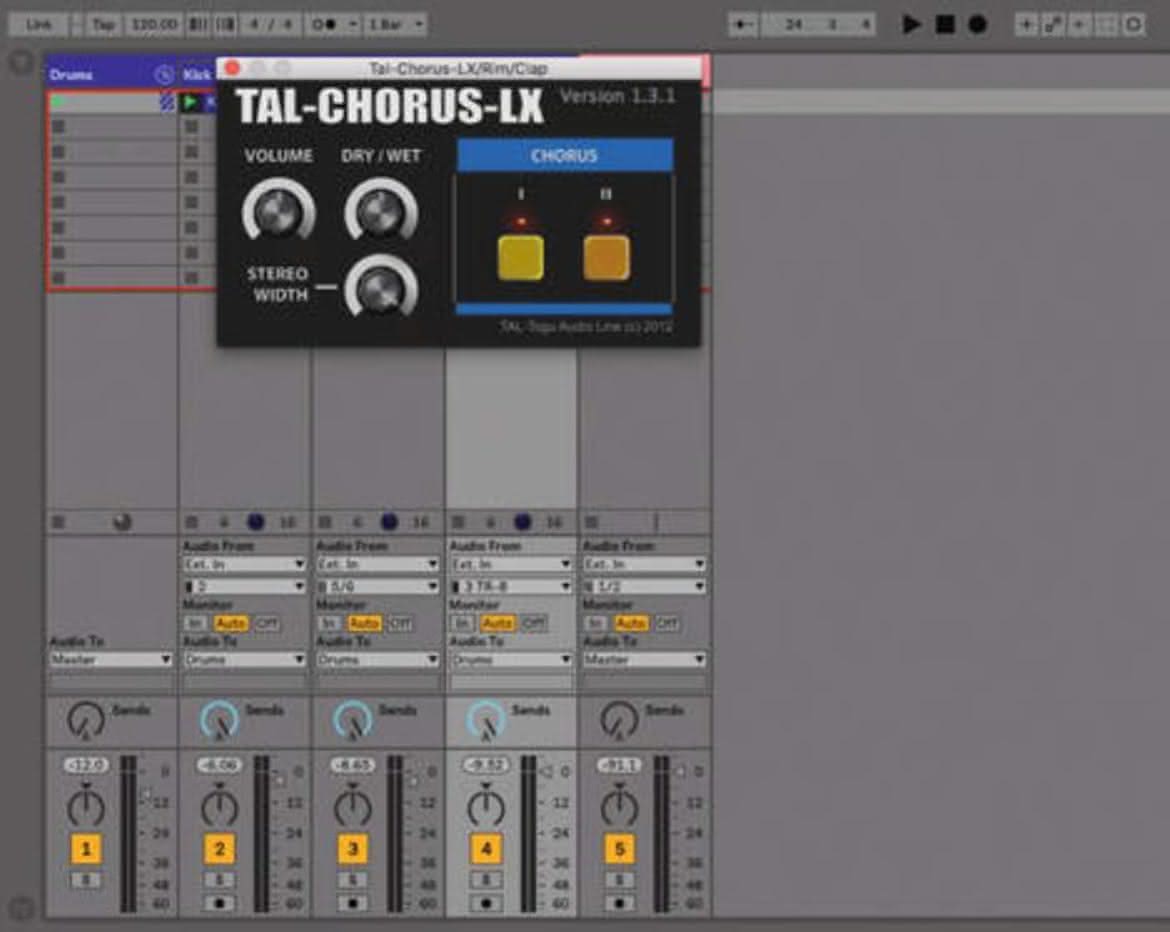Click the 120.00 tempo field
The image size is (1170, 932).
pyautogui.click(x=154, y=25)
